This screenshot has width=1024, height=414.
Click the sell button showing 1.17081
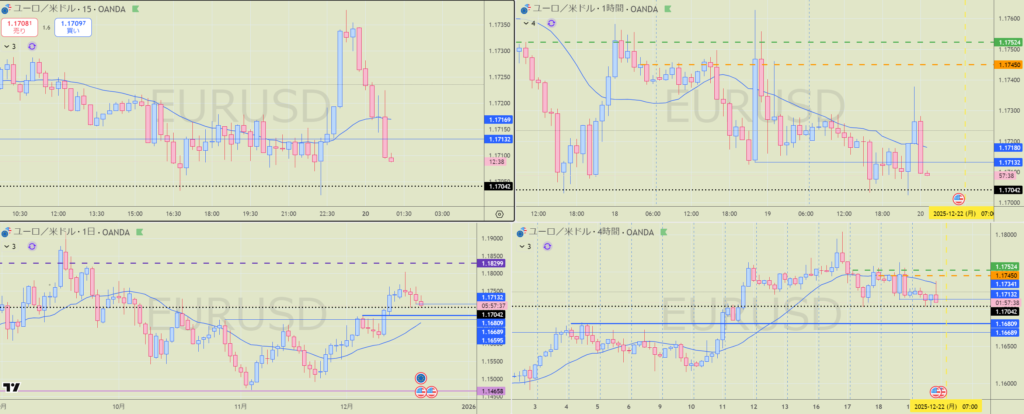19,27
